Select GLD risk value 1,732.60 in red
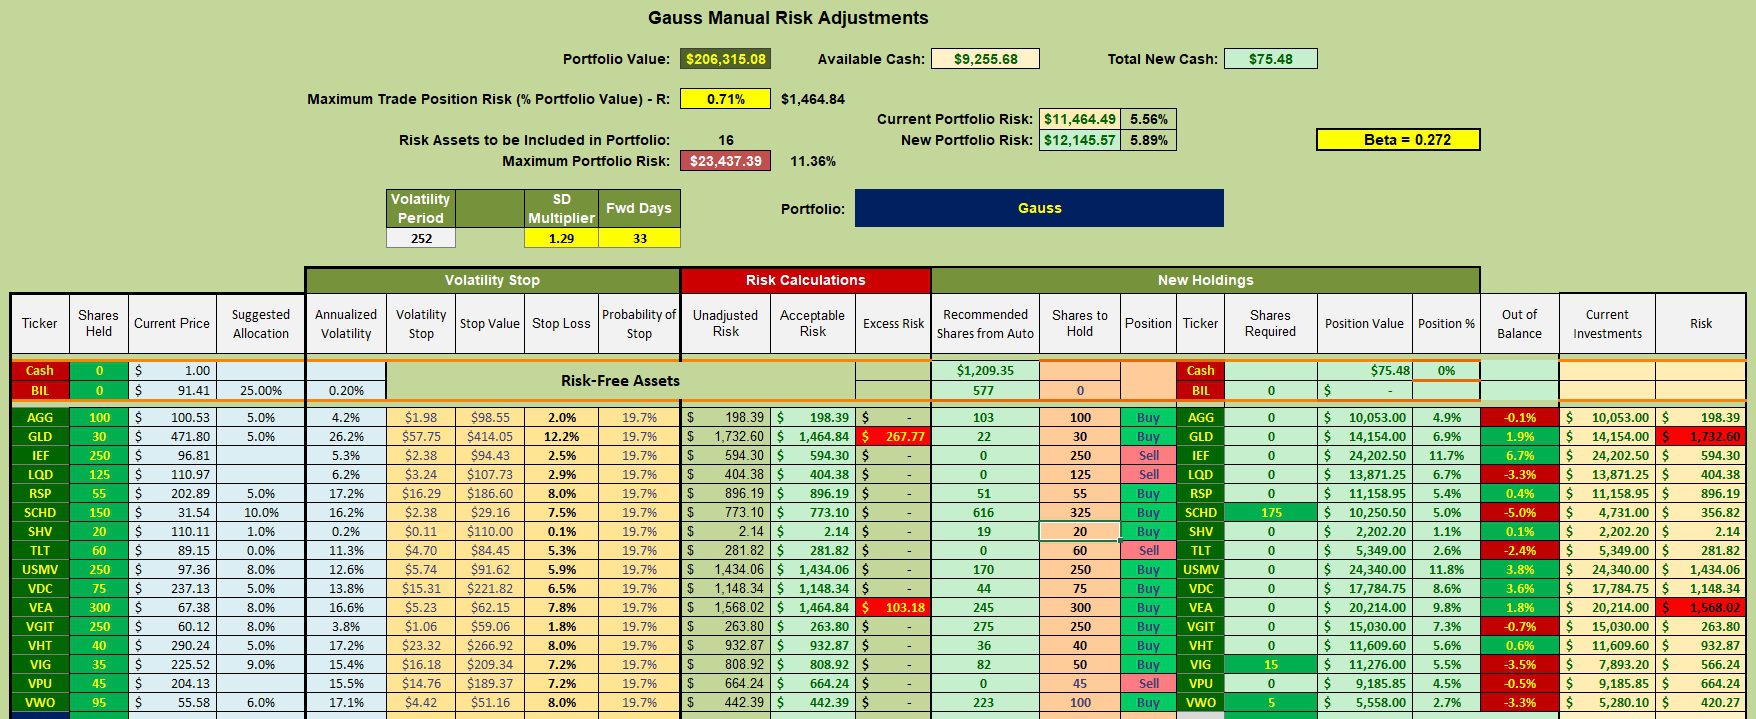The width and height of the screenshot is (1756, 719). pyautogui.click(x=1701, y=436)
